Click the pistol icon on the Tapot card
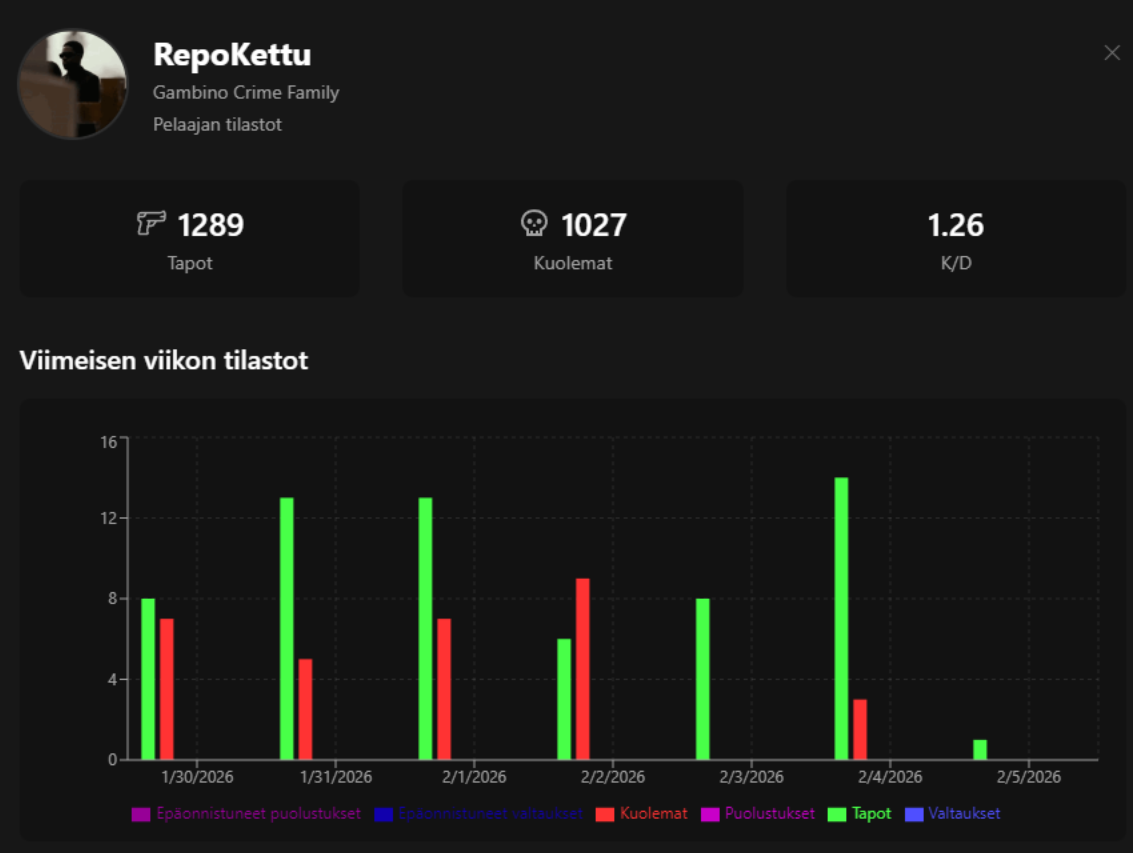1133x853 pixels. pos(151,224)
